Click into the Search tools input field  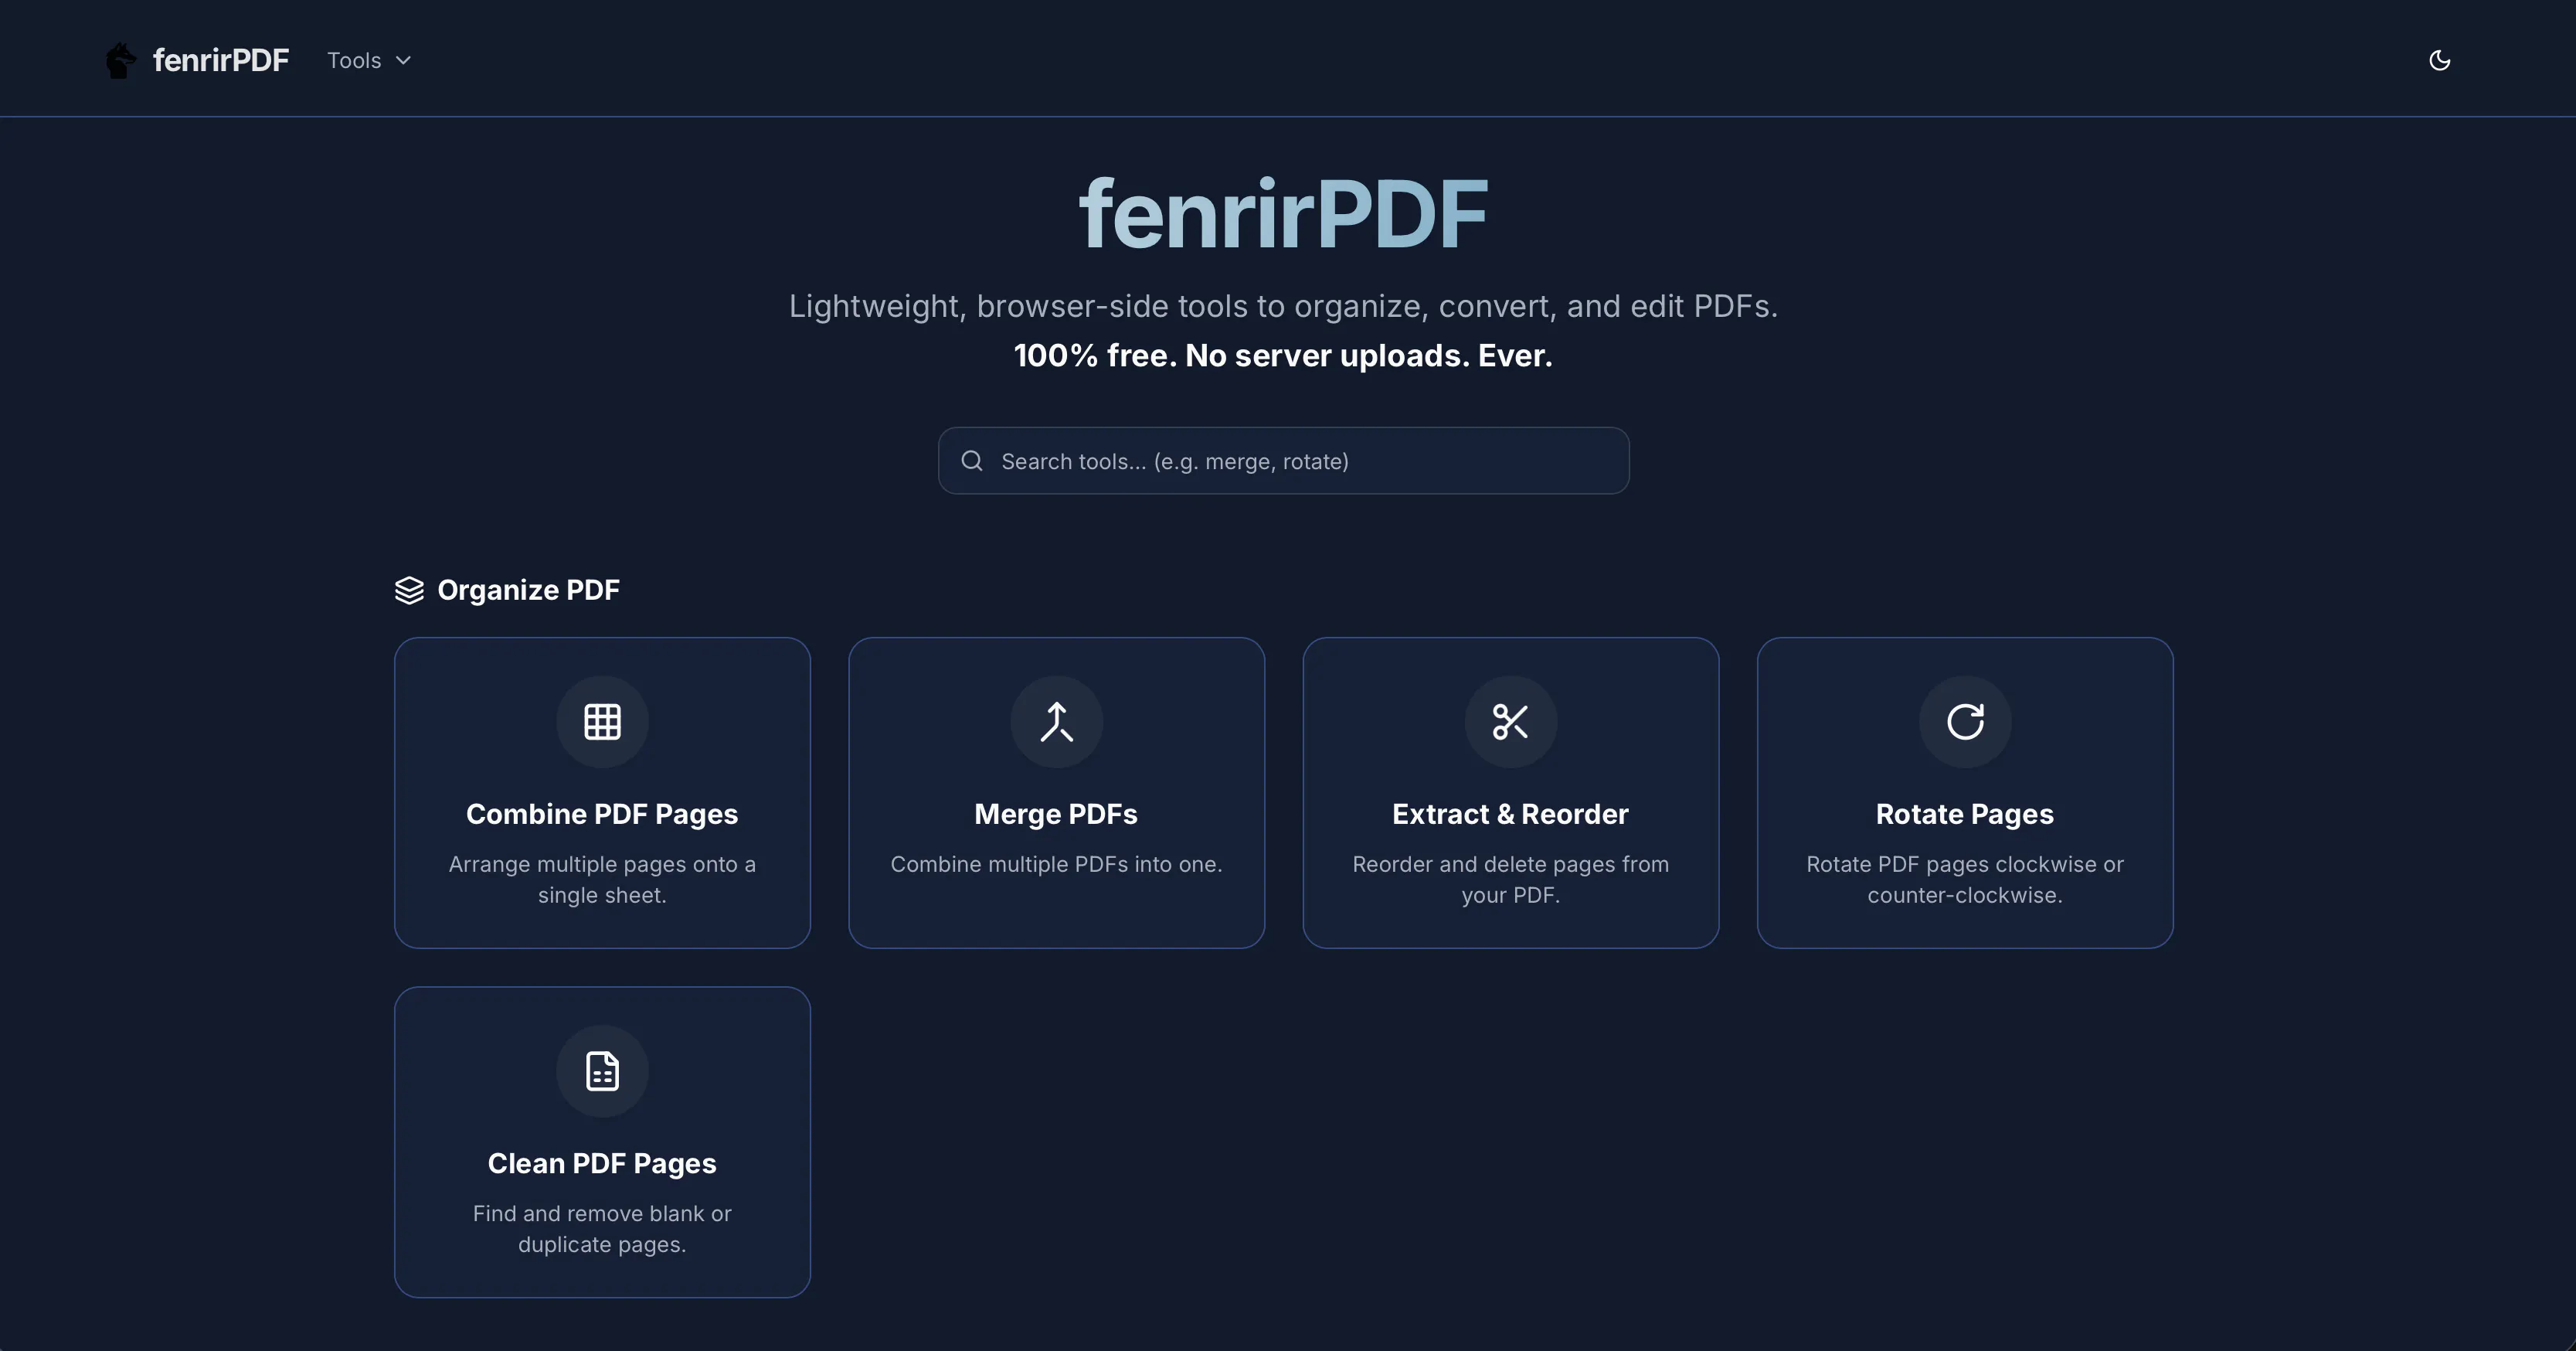pos(1283,461)
